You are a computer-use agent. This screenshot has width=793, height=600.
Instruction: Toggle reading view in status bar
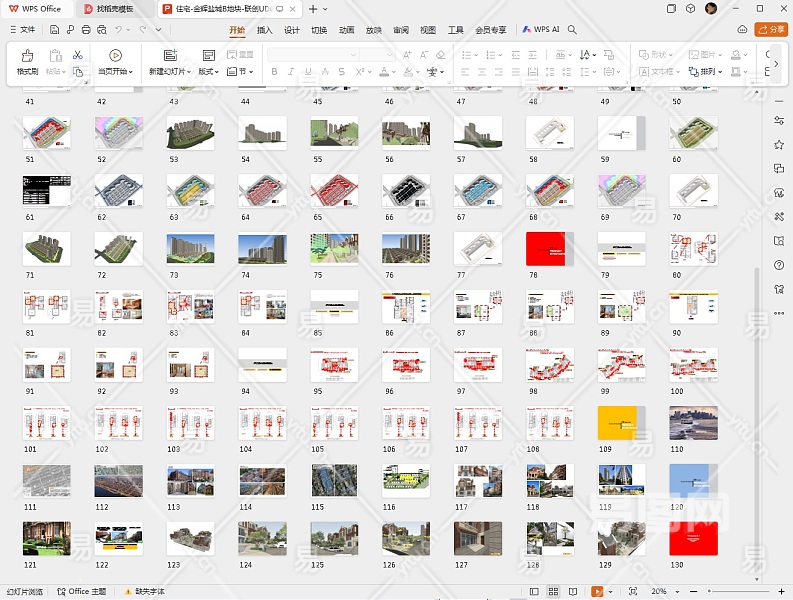[572, 592]
